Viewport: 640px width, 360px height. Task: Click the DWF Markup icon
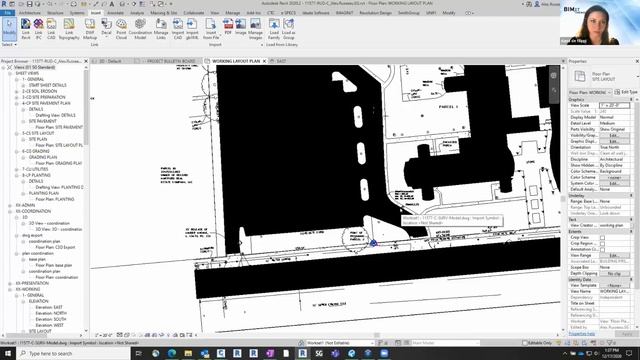[90, 29]
